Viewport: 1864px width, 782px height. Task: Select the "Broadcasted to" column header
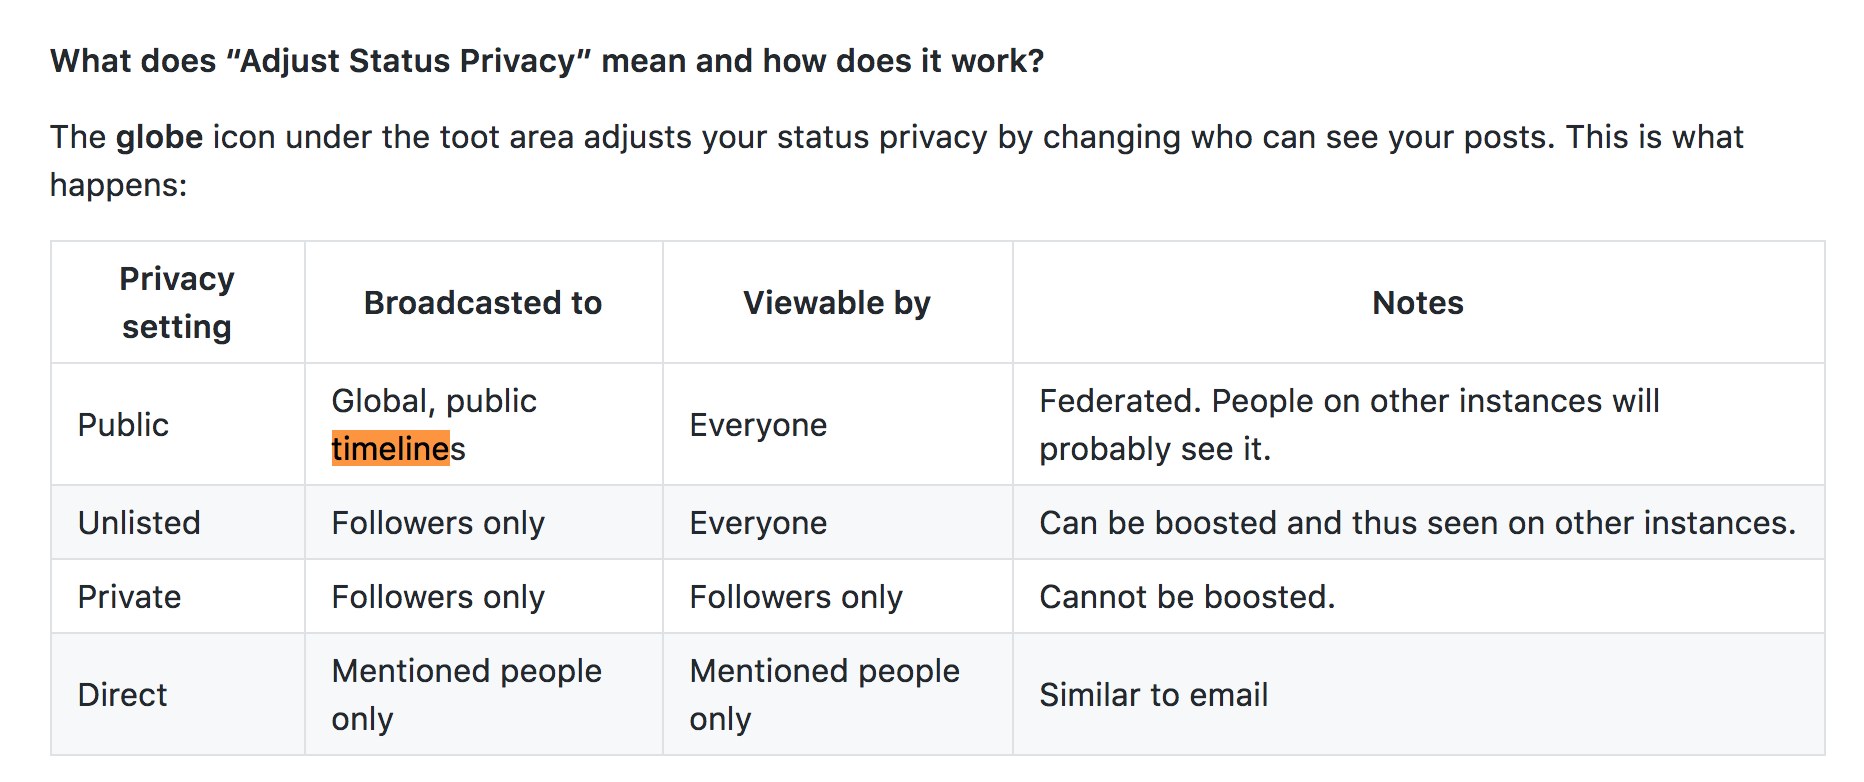pos(483,303)
